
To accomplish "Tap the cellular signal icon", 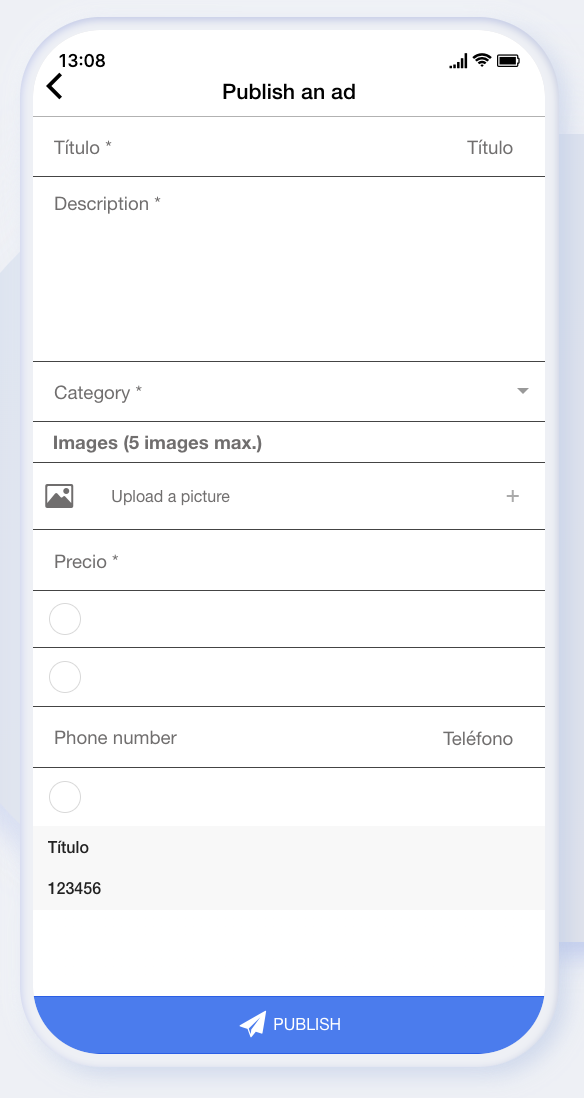I will pos(459,62).
